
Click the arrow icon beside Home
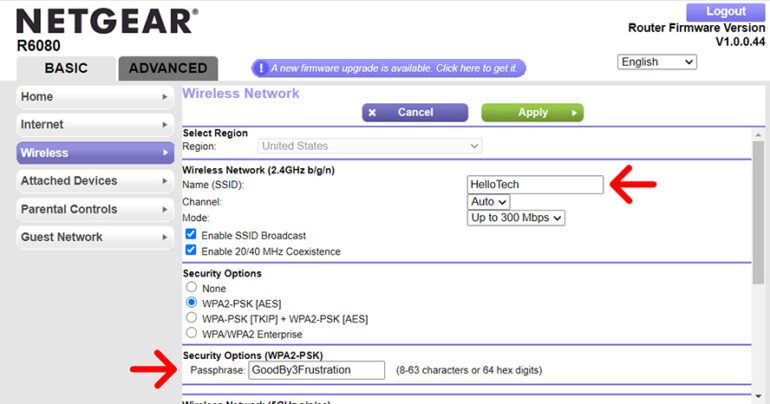pyautogui.click(x=165, y=97)
